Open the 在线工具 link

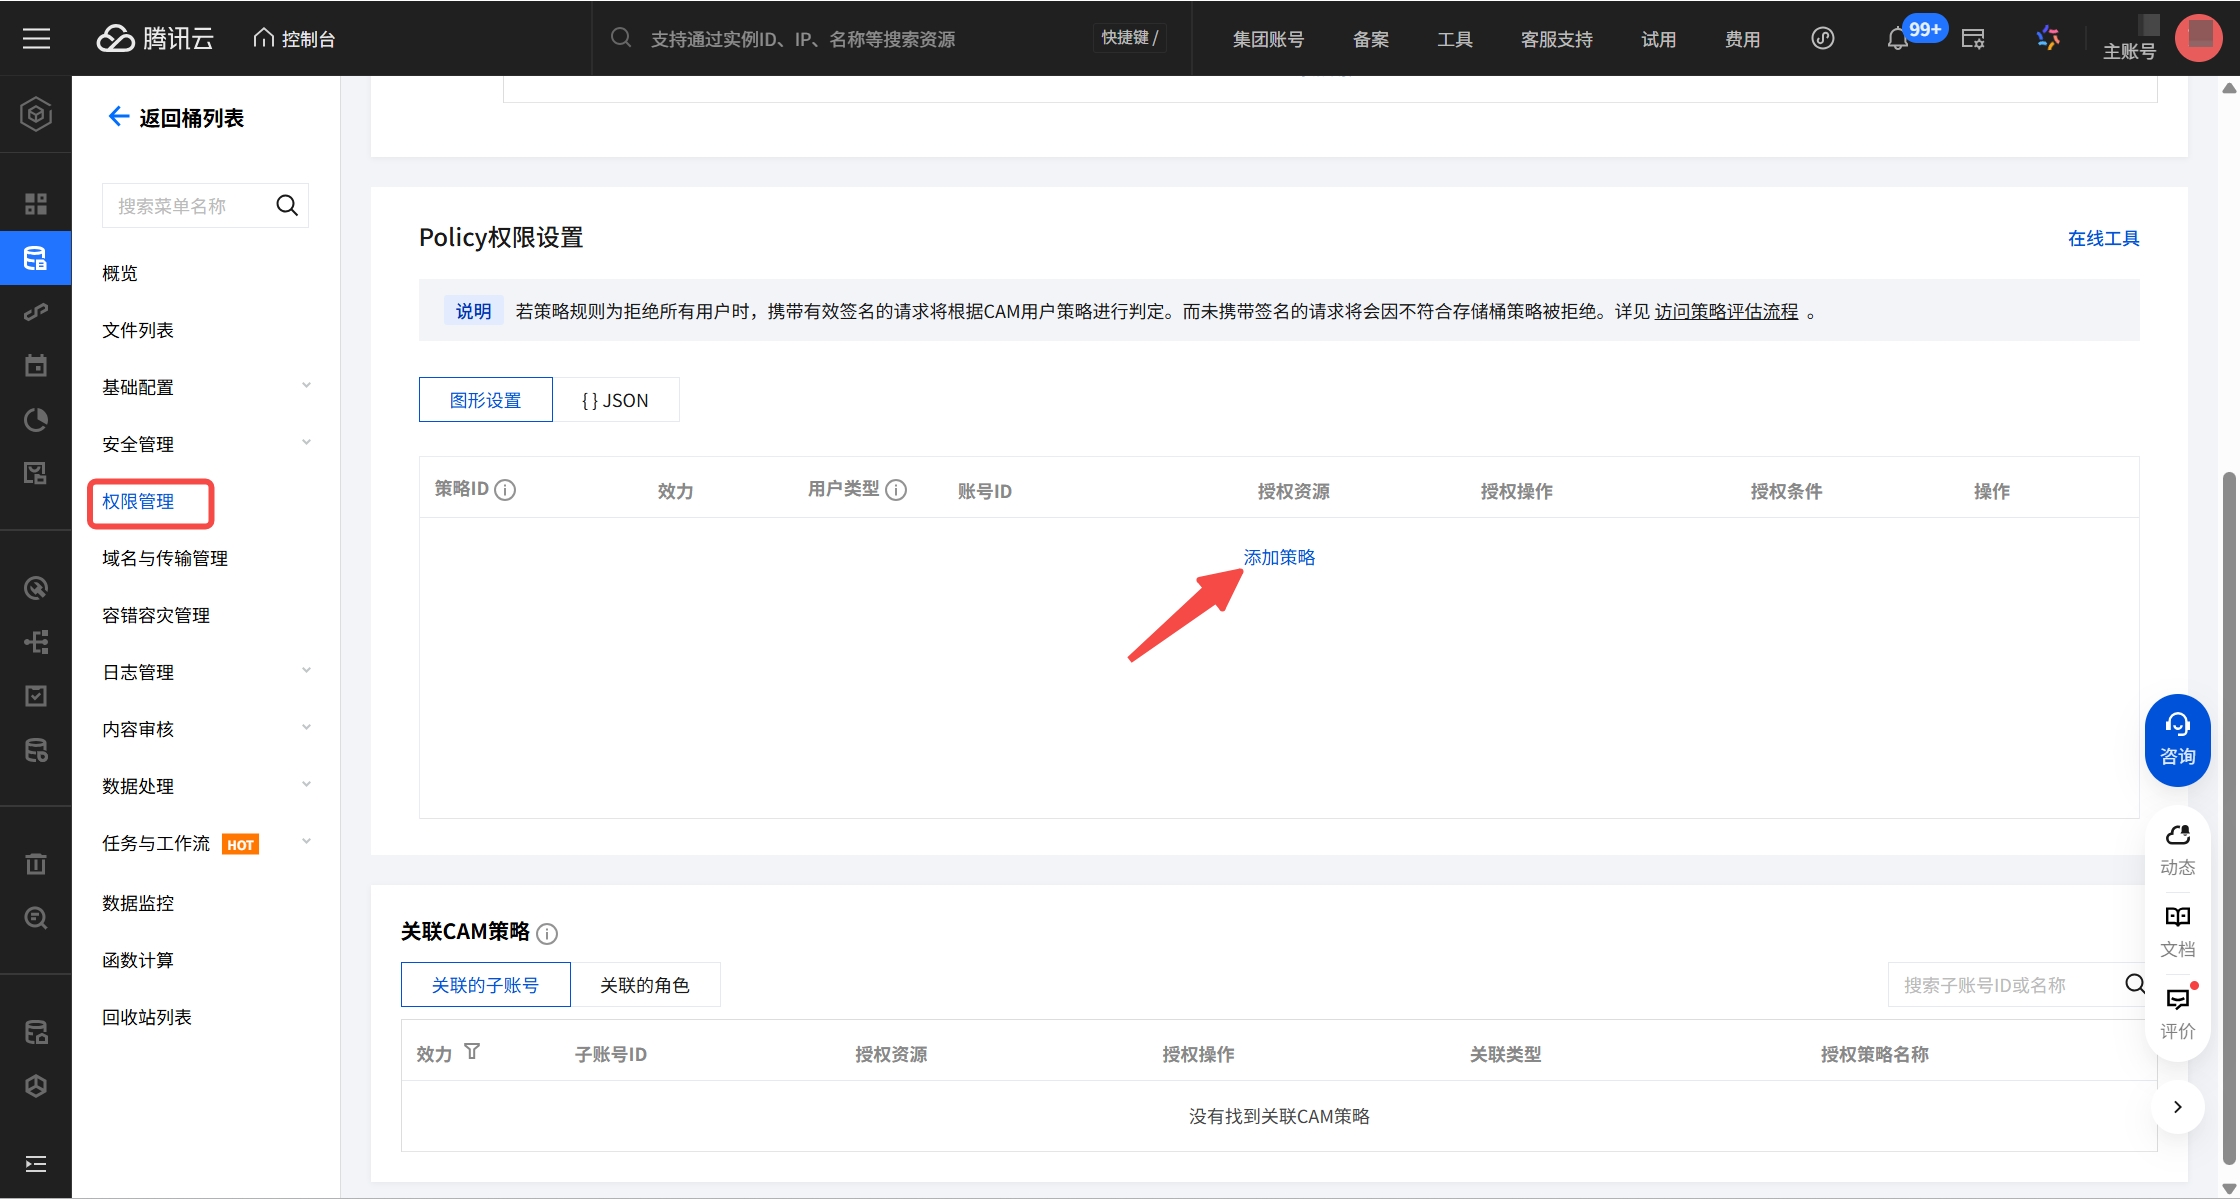[2103, 238]
